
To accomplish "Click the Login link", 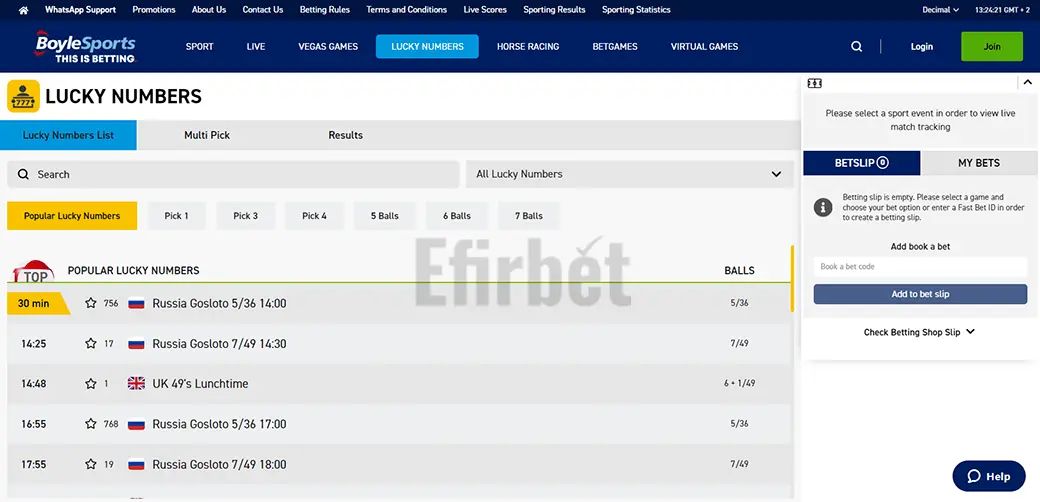I will [x=921, y=46].
